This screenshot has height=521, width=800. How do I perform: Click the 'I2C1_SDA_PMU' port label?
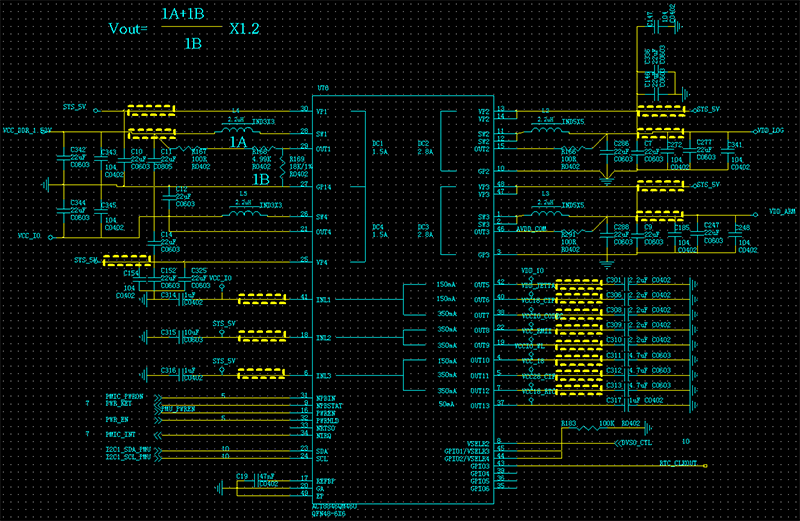128,450
